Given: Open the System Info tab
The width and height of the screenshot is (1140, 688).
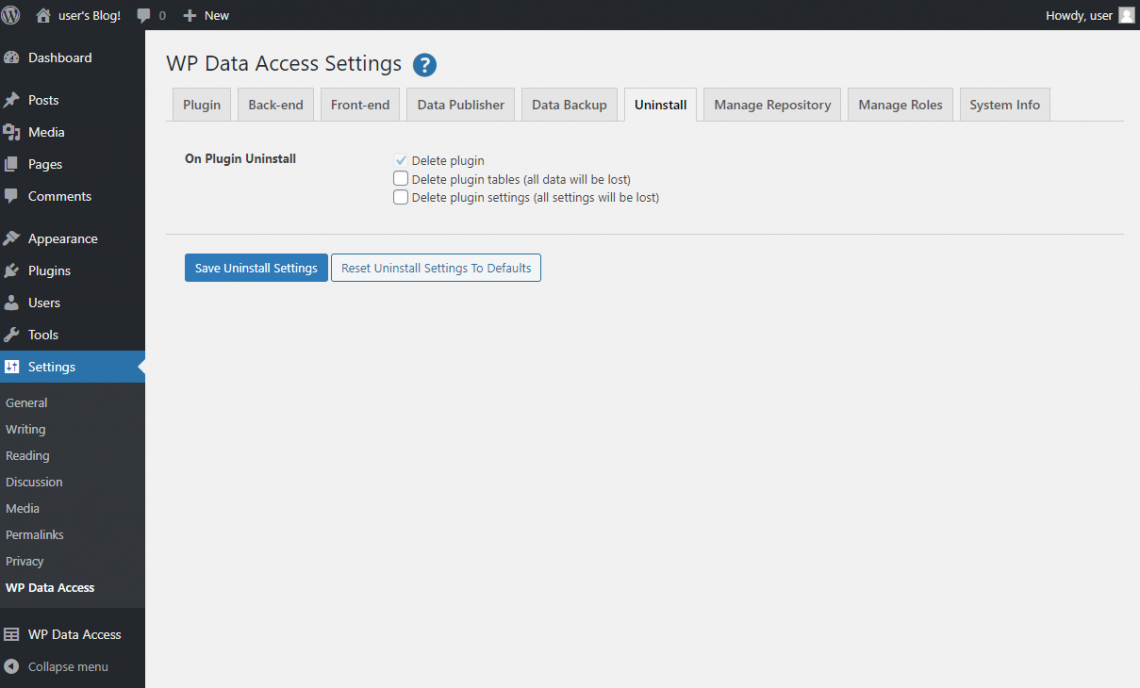Looking at the screenshot, I should (1004, 104).
